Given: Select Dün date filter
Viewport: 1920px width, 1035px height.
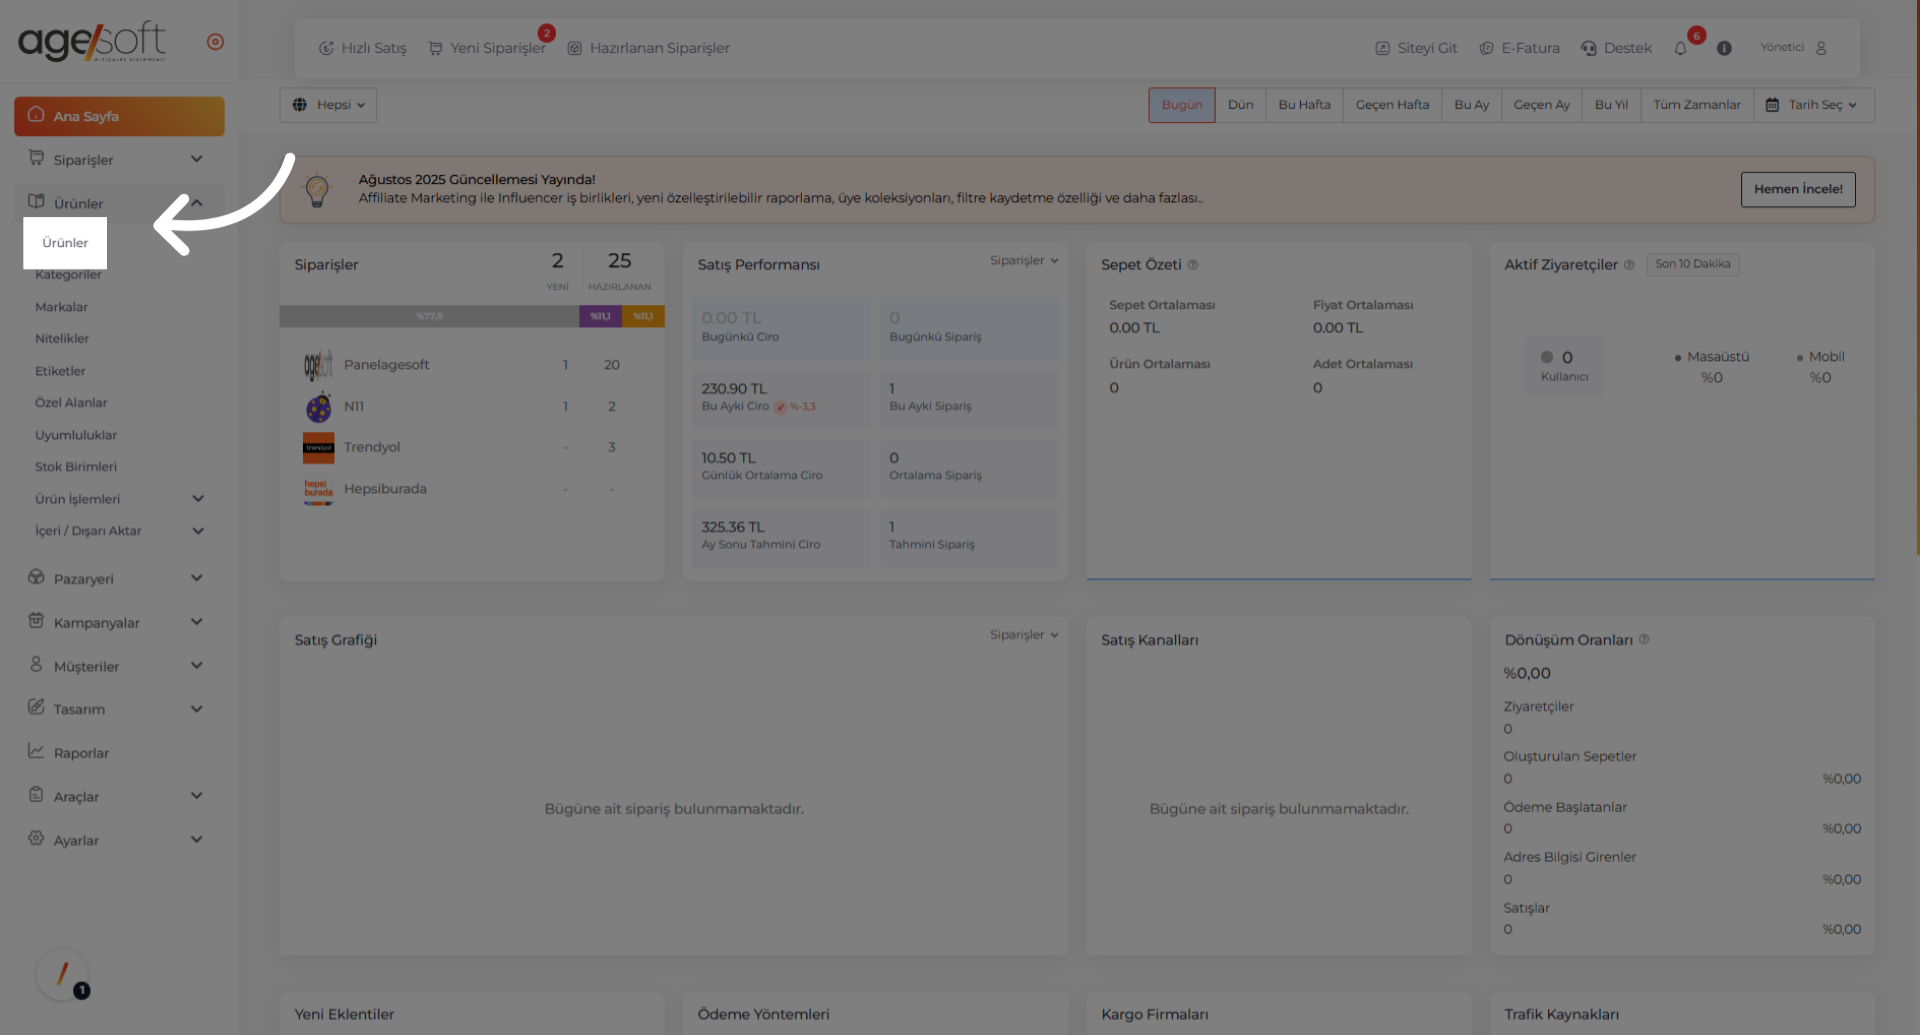Looking at the screenshot, I should [x=1241, y=105].
